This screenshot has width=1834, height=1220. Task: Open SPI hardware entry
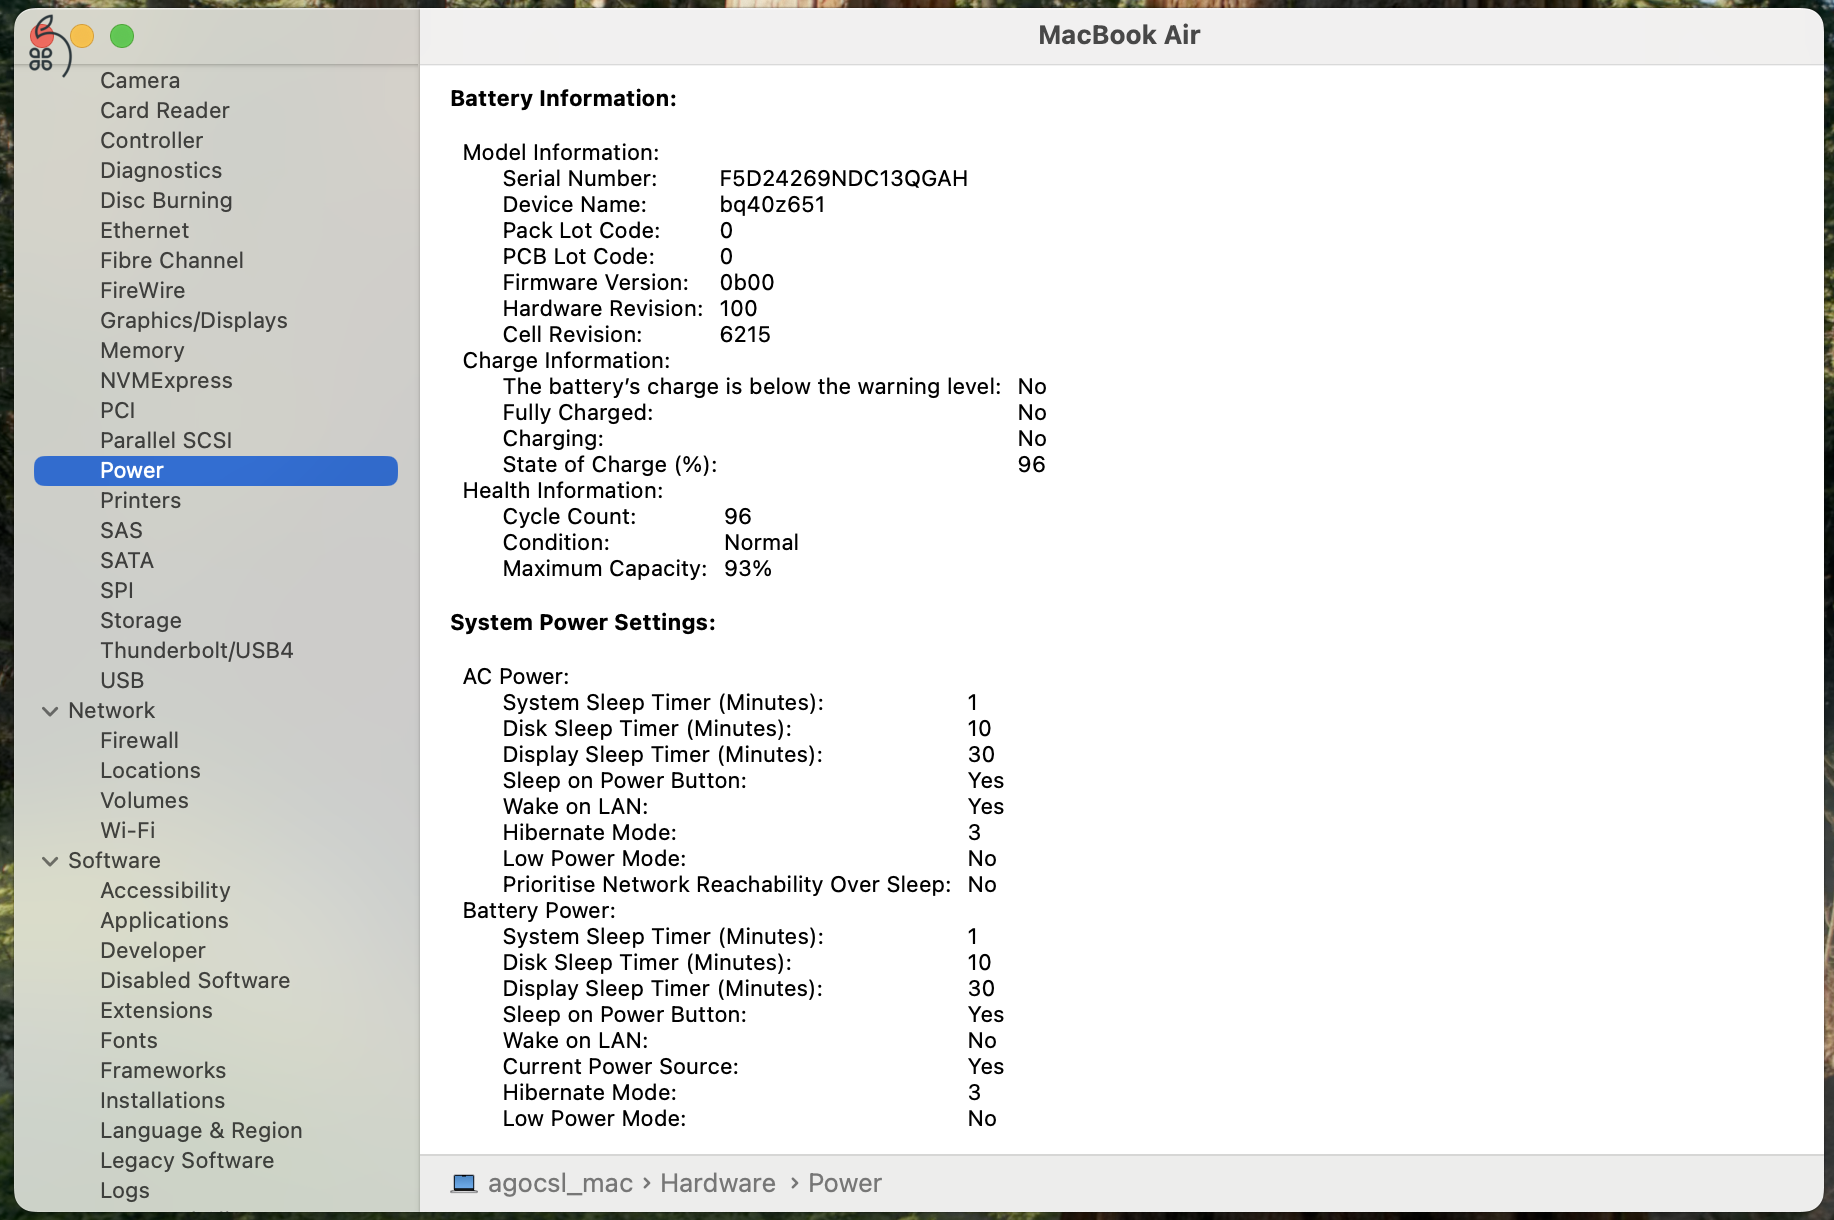coord(116,590)
